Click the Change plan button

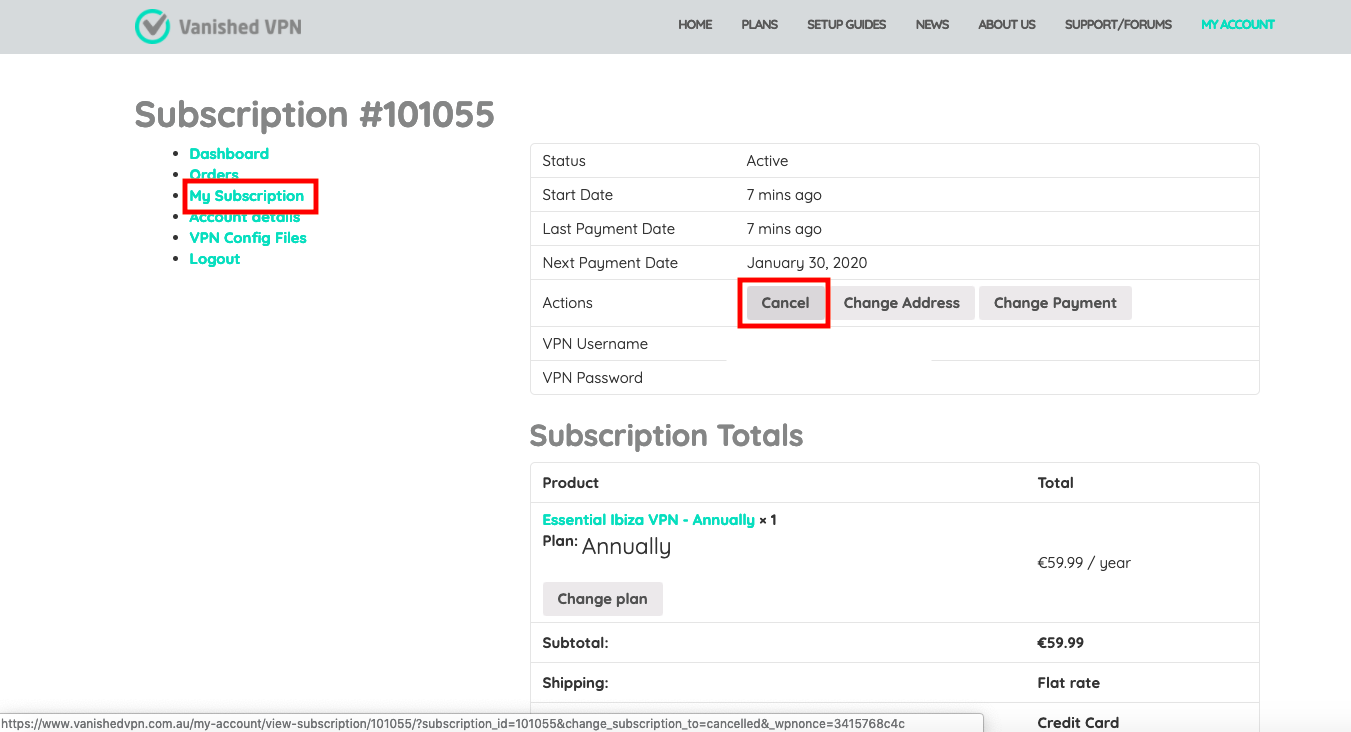point(602,599)
